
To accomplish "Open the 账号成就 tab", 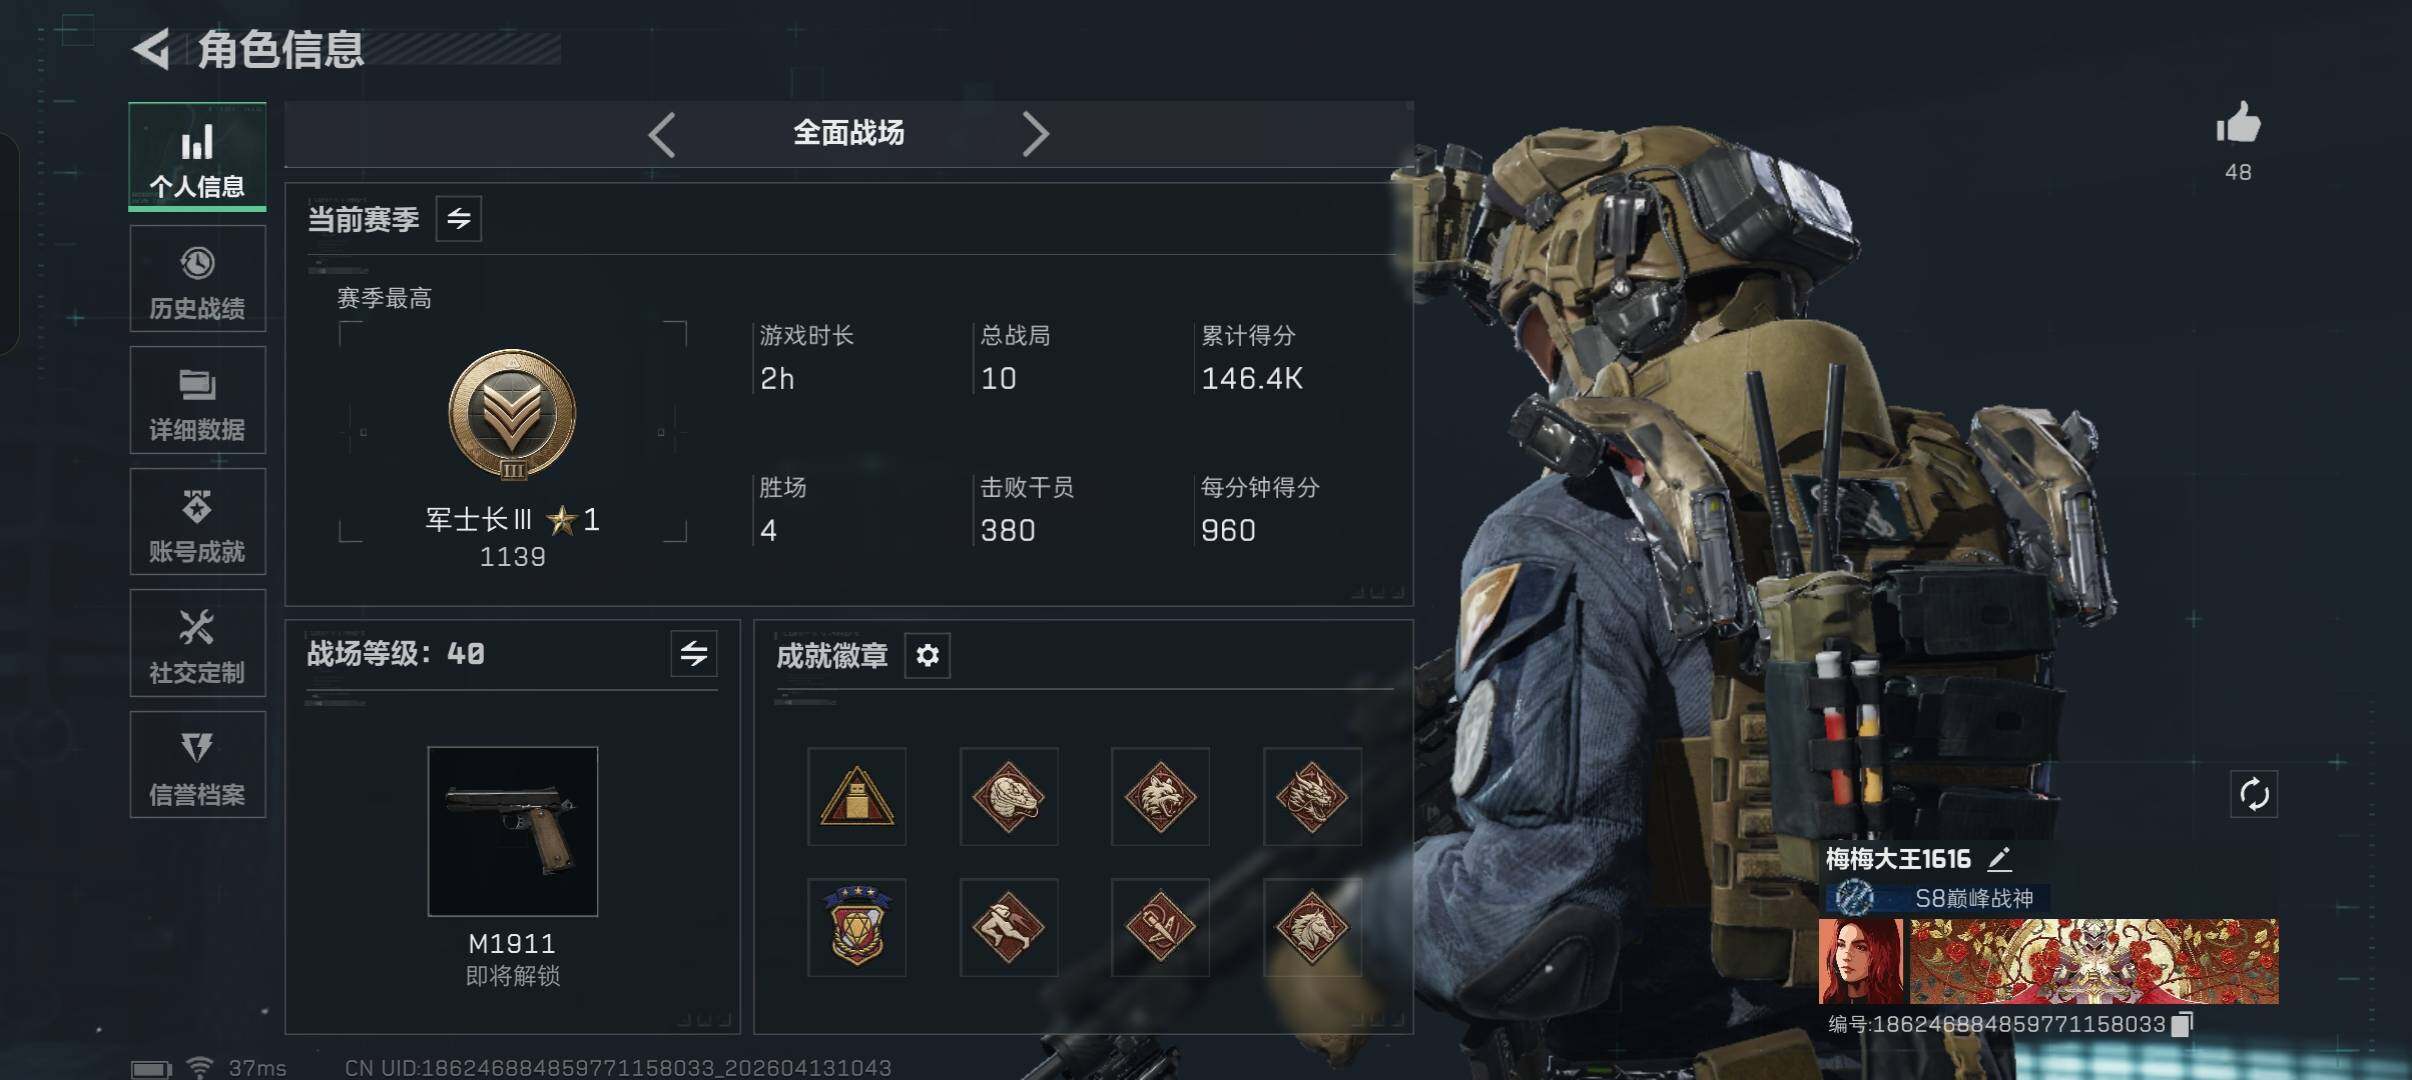I will pos(198,522).
